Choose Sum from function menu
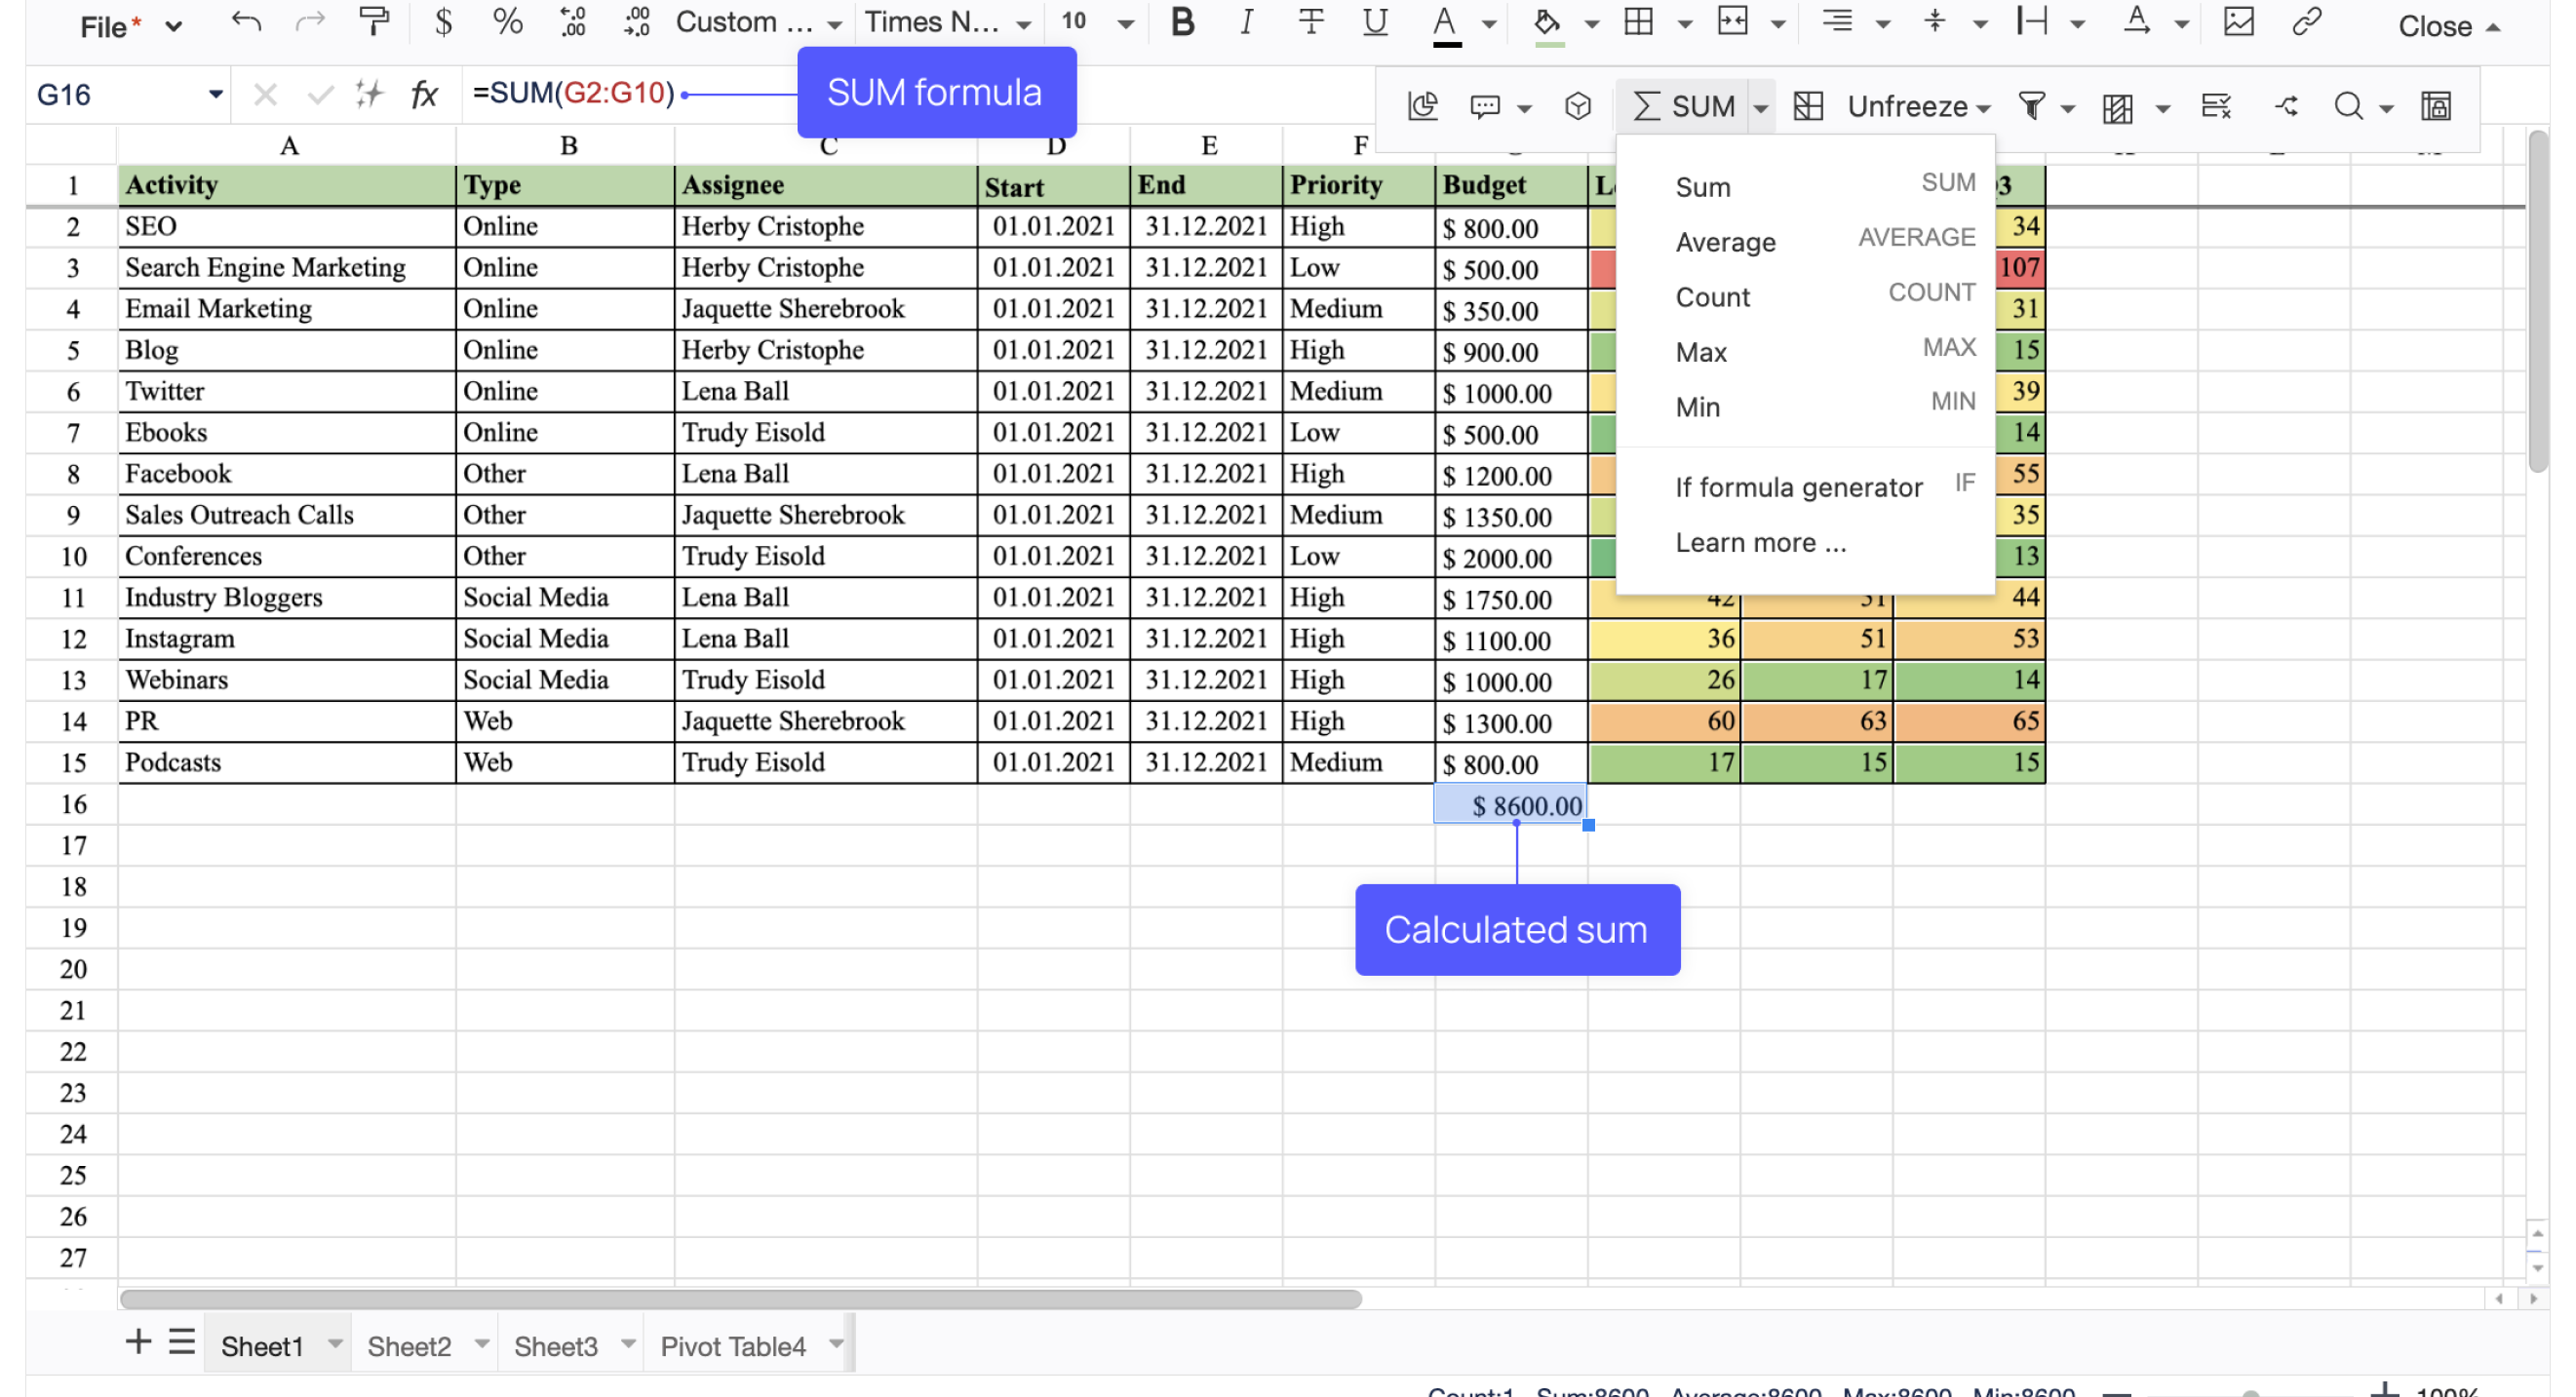 [x=1806, y=187]
